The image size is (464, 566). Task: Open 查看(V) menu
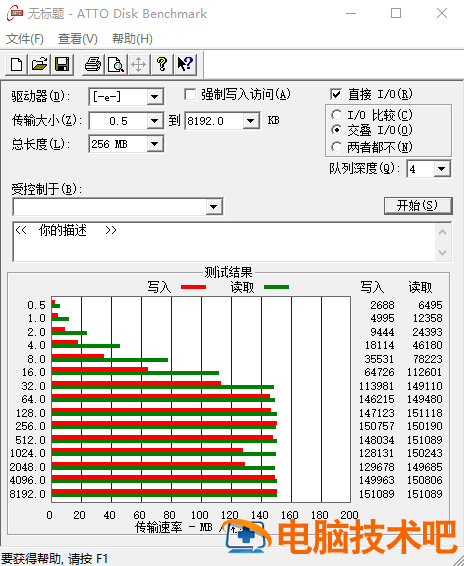coord(78,39)
